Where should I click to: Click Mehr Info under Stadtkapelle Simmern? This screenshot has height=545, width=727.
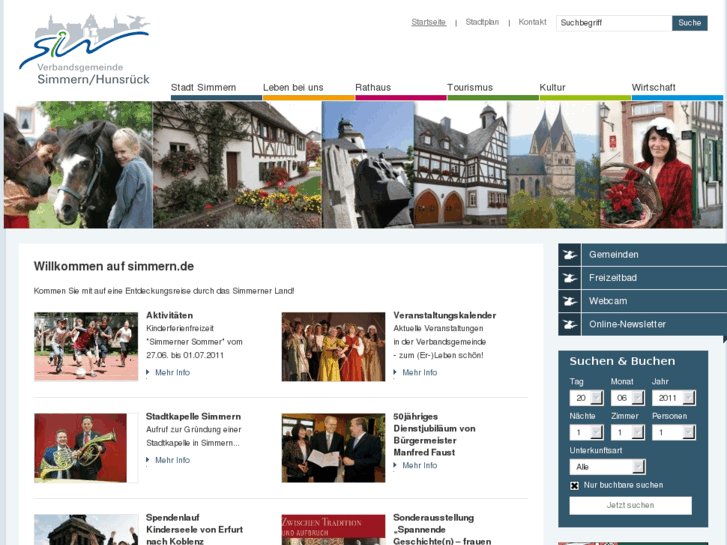172,460
